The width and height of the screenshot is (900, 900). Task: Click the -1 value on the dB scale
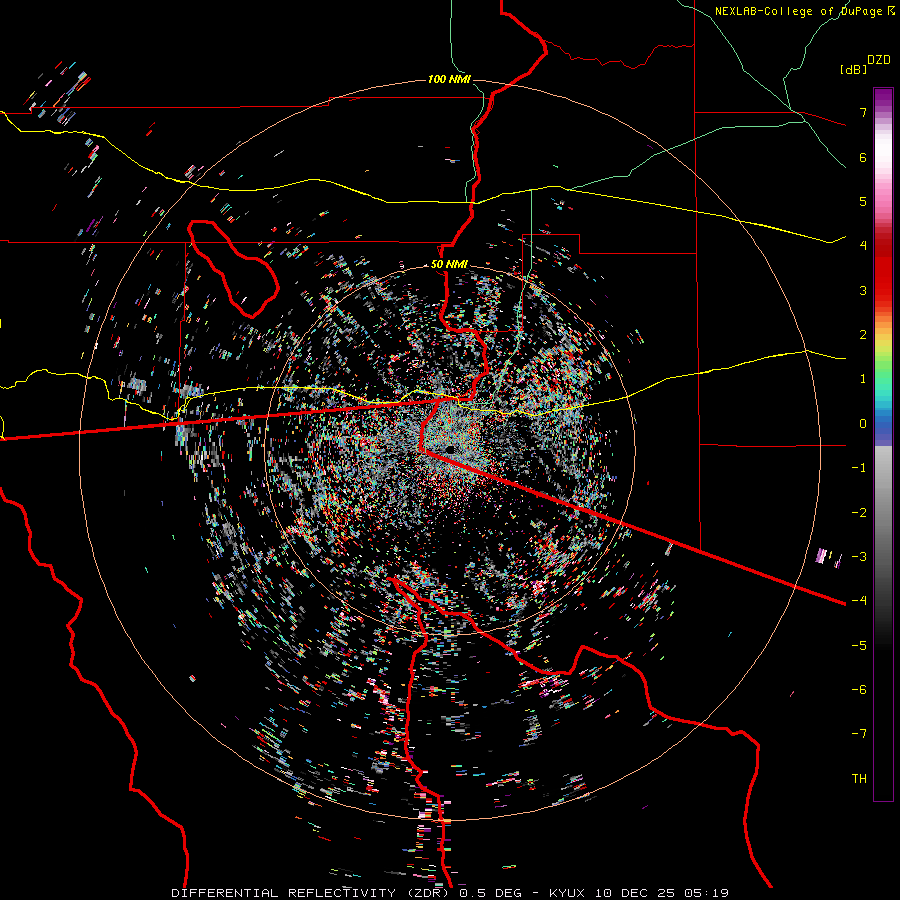[859, 468]
